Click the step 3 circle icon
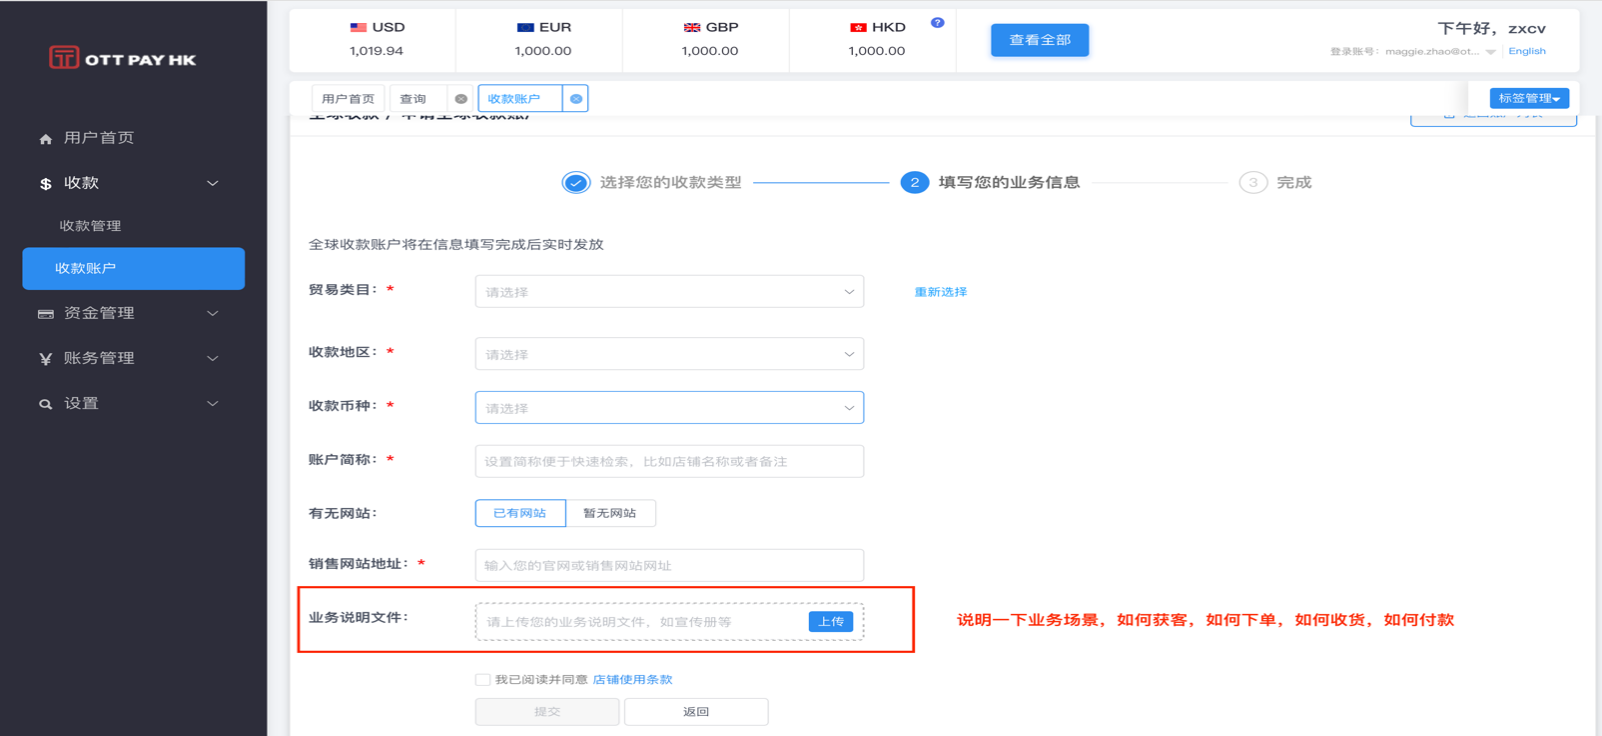Viewport: 1602px width, 736px height. point(1253,183)
